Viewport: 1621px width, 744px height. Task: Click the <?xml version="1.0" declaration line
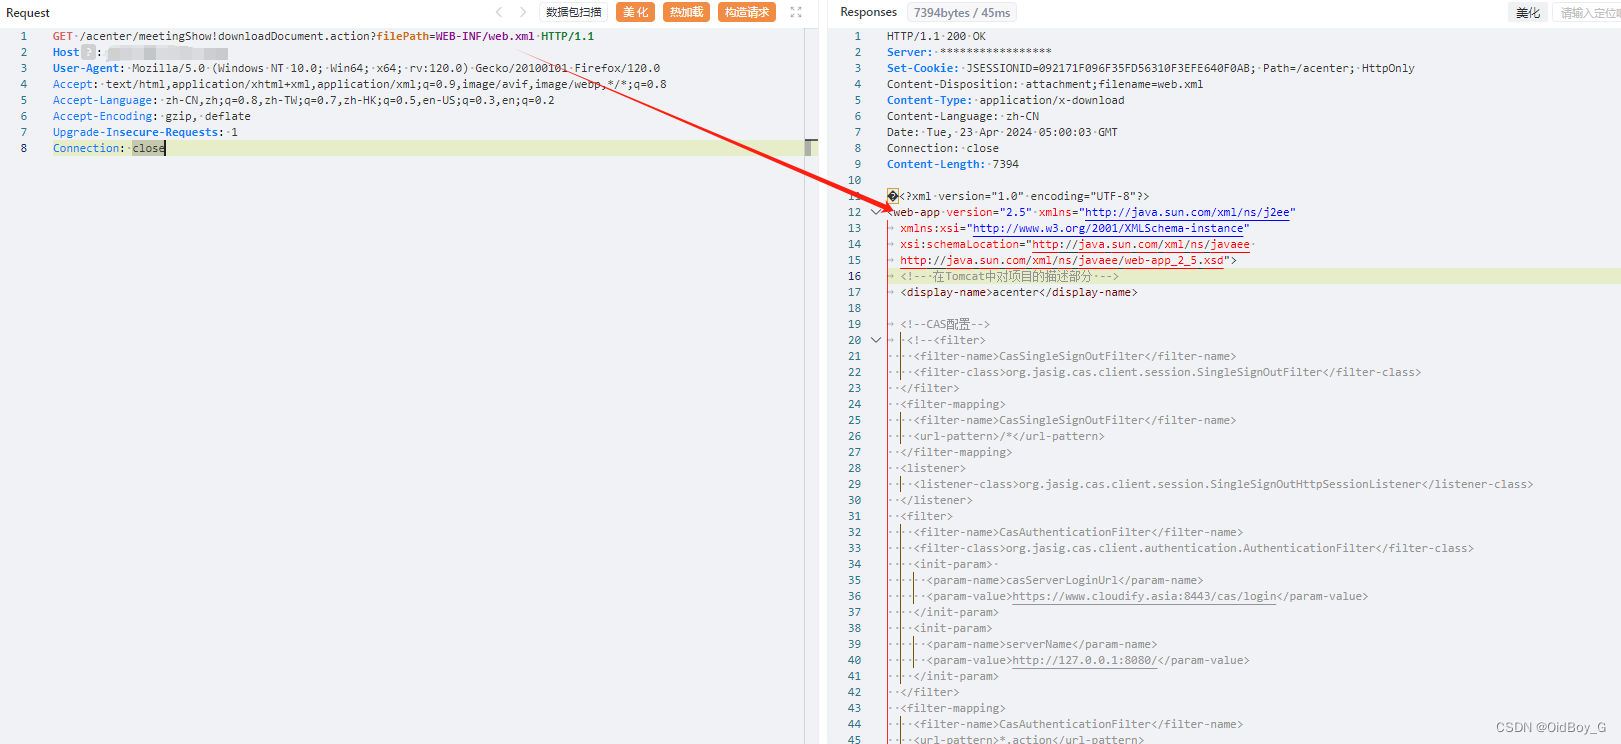pyautogui.click(x=1018, y=196)
